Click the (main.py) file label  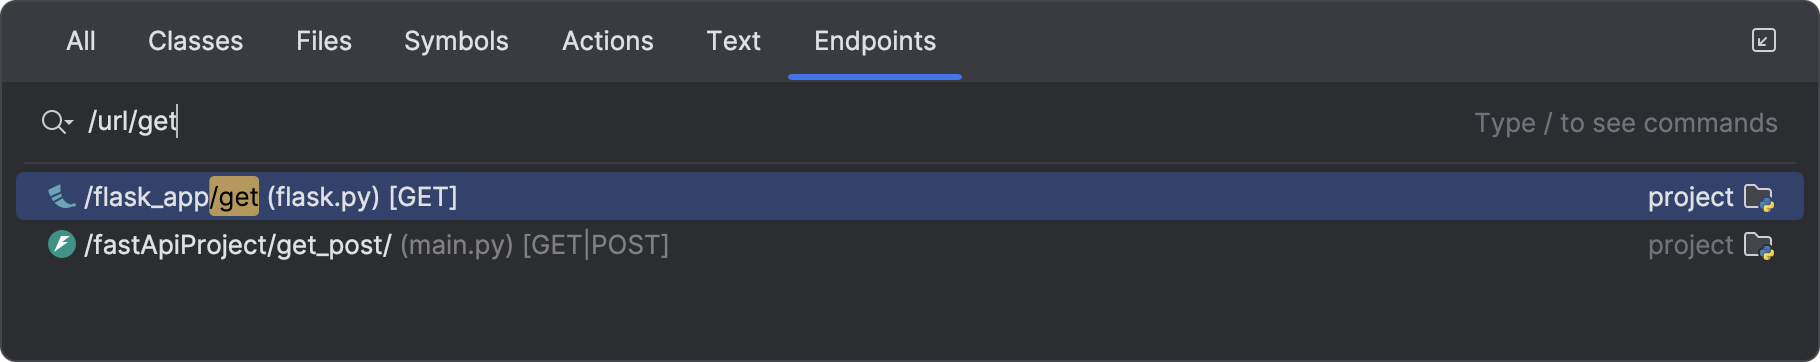(x=457, y=245)
